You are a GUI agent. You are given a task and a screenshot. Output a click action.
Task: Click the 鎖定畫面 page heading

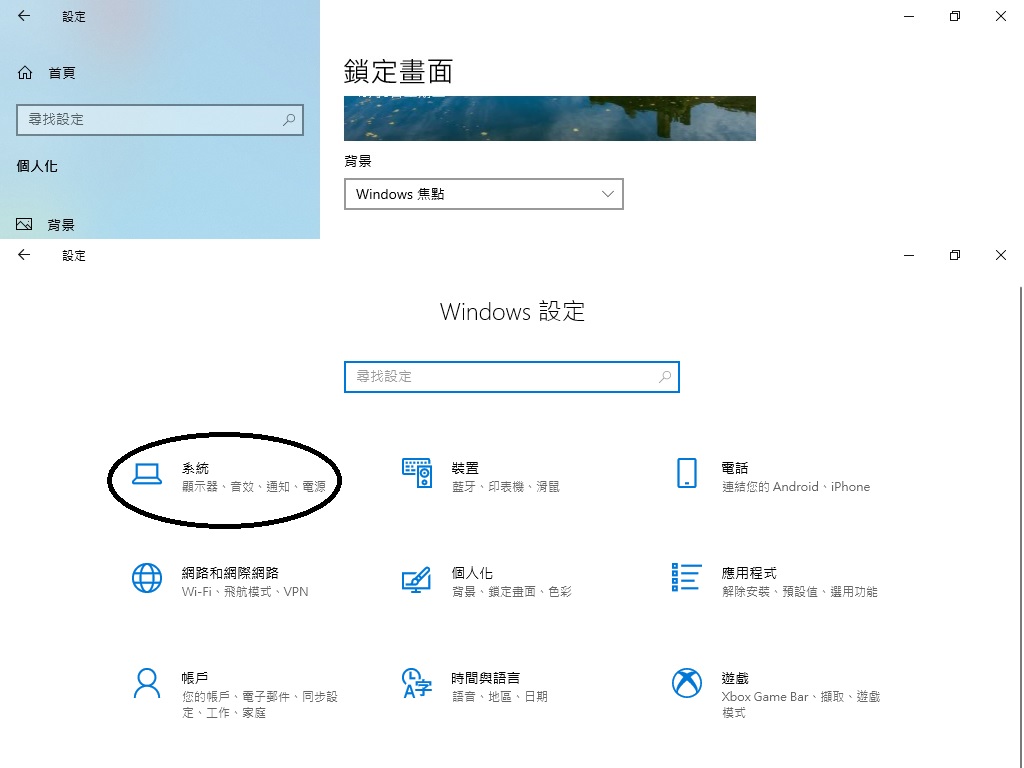click(x=398, y=71)
